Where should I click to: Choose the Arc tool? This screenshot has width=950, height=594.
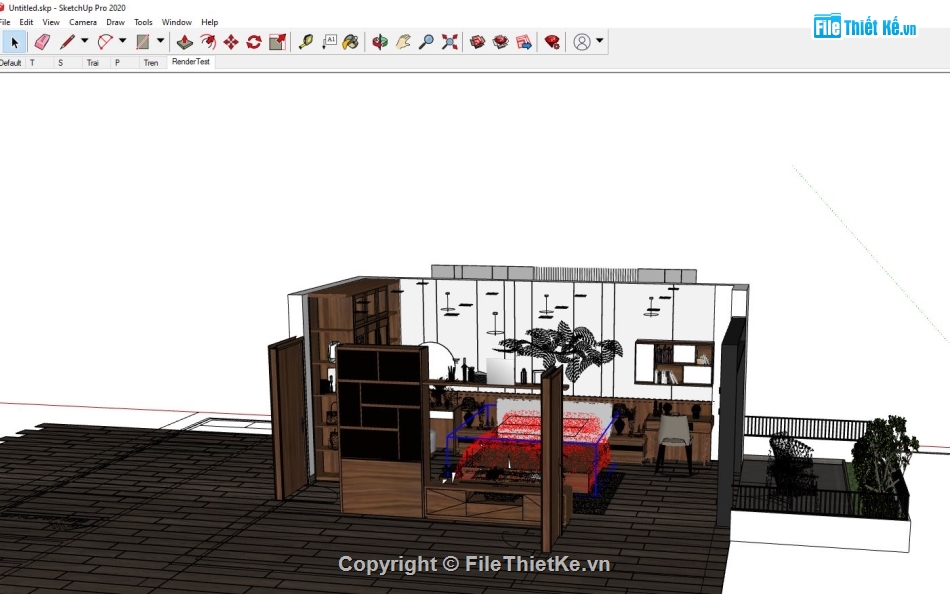click(x=105, y=42)
